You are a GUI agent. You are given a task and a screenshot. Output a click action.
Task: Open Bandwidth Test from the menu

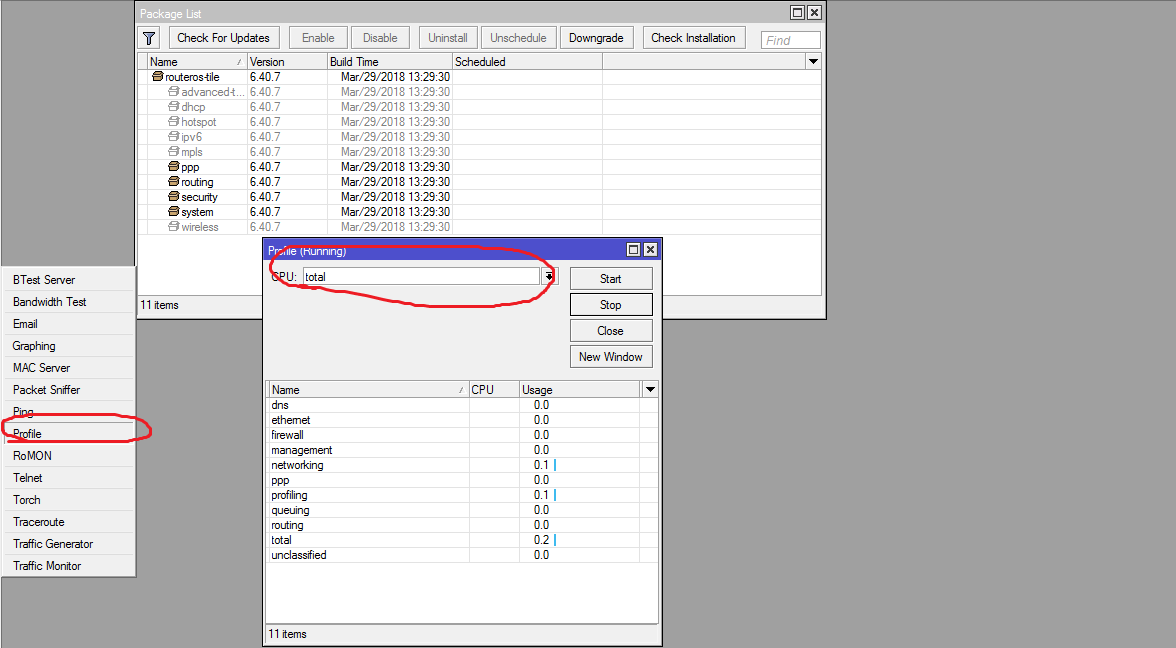pos(69,302)
